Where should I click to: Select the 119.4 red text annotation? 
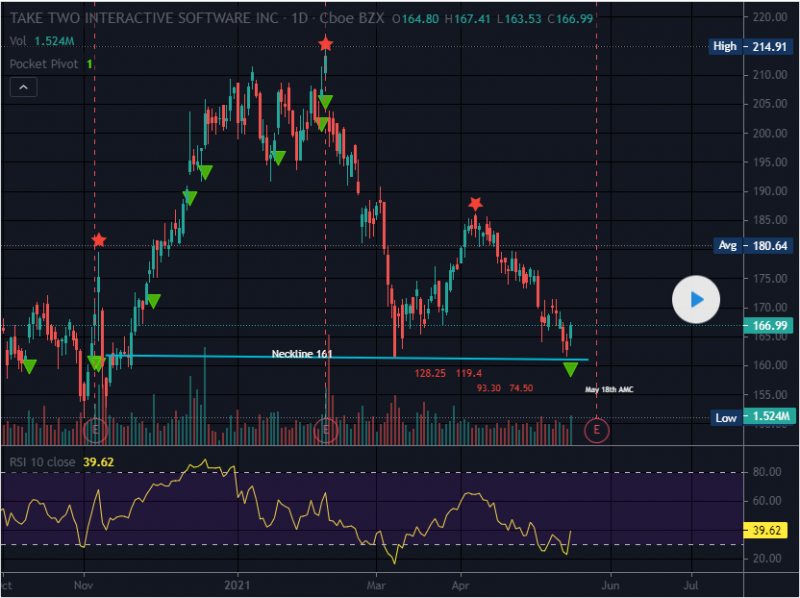(469, 373)
